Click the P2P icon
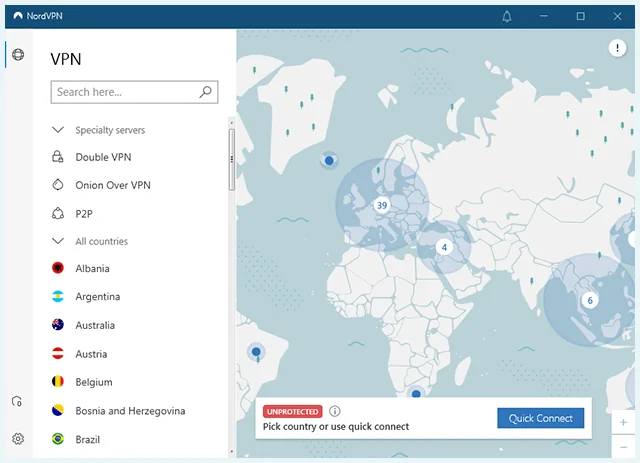This screenshot has height=463, width=640. coord(58,214)
